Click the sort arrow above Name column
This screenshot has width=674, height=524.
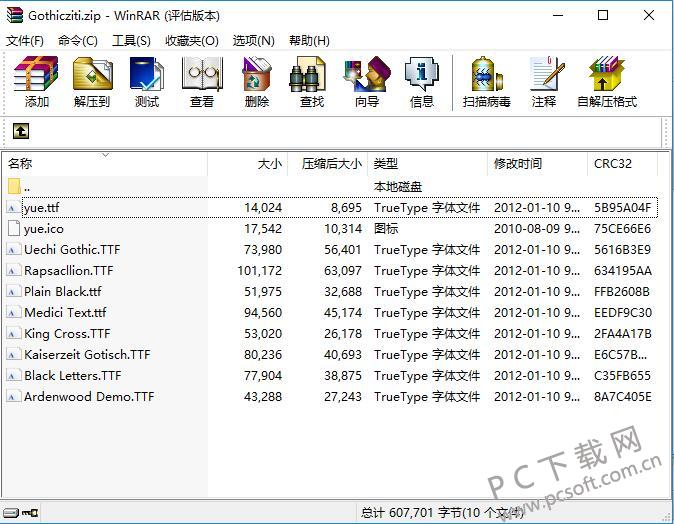(x=105, y=155)
